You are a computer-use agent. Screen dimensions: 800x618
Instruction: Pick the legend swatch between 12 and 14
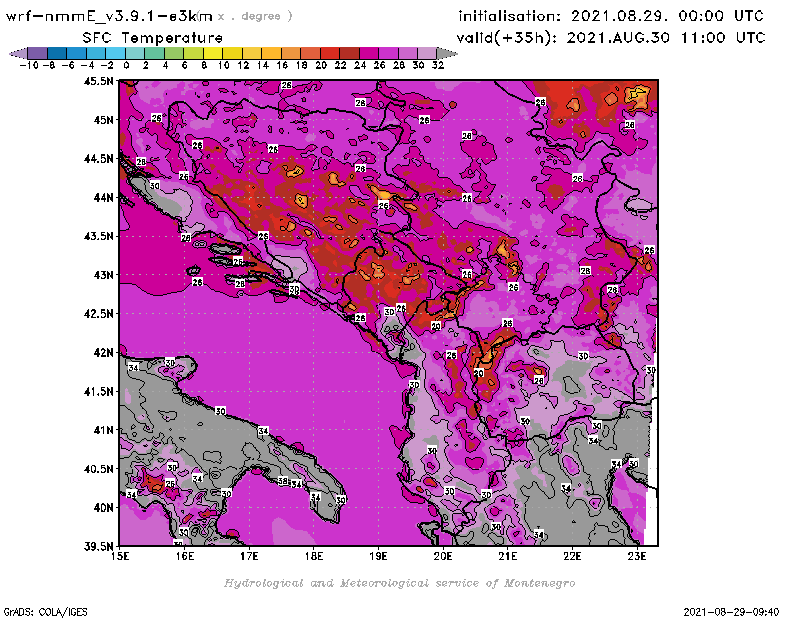point(252,53)
